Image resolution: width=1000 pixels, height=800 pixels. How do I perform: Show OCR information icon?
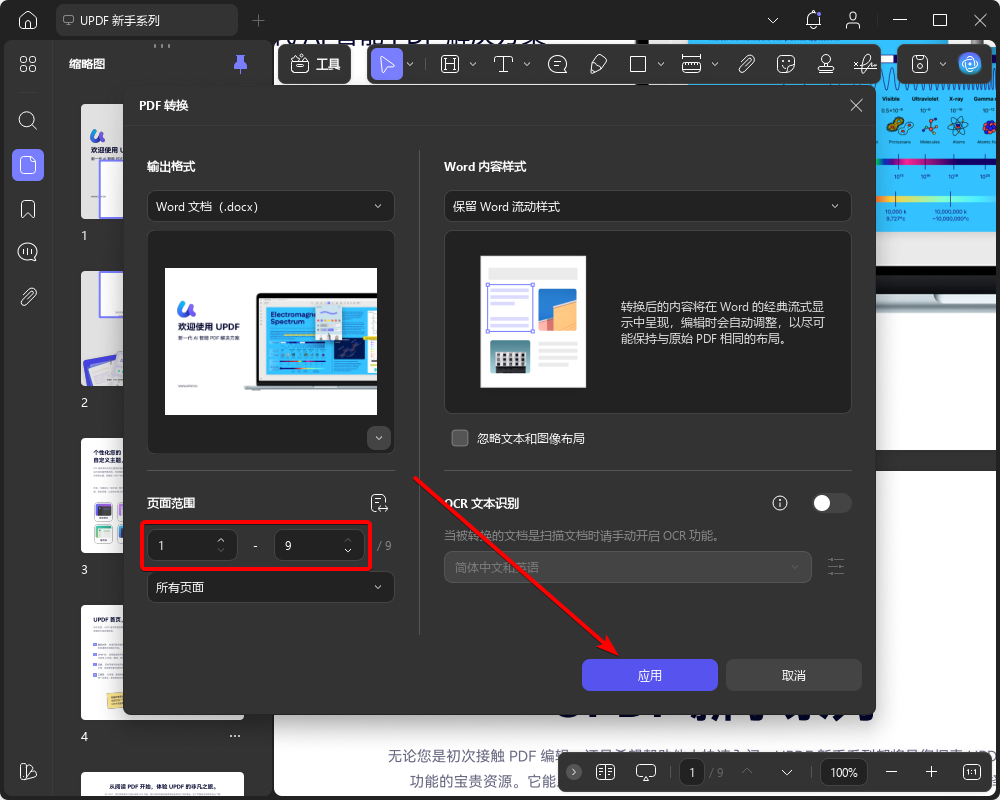pos(779,503)
